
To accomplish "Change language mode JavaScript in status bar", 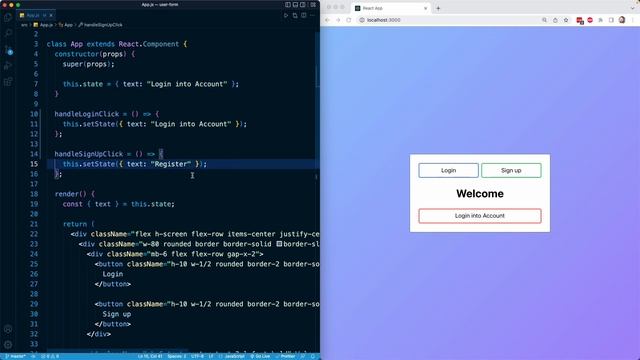I will point(231,356).
